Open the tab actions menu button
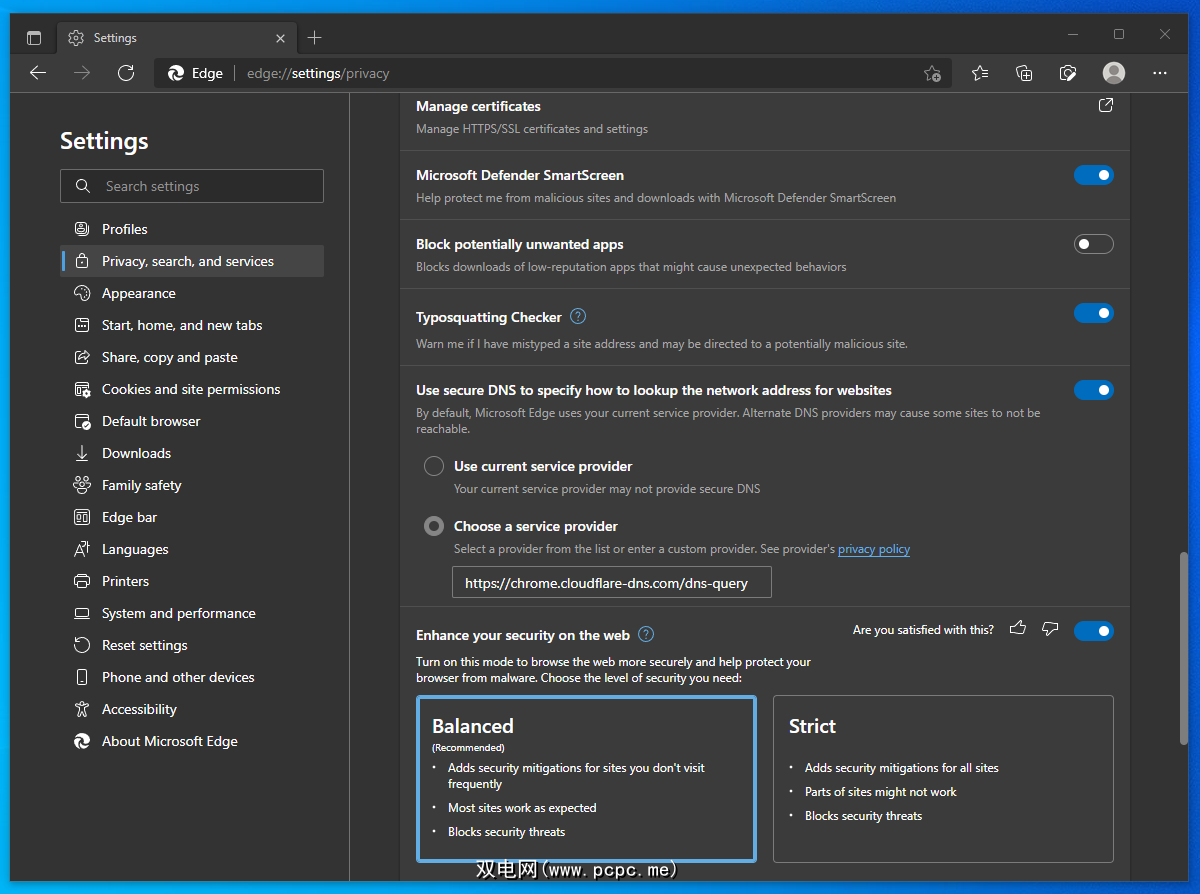Image resolution: width=1200 pixels, height=894 pixels. click(x=34, y=38)
